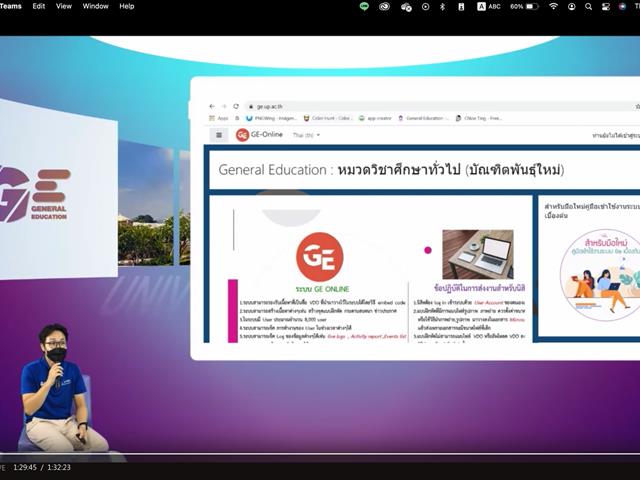This screenshot has width=640, height=480.
Task: Open Control Center icon
Action: point(605,7)
